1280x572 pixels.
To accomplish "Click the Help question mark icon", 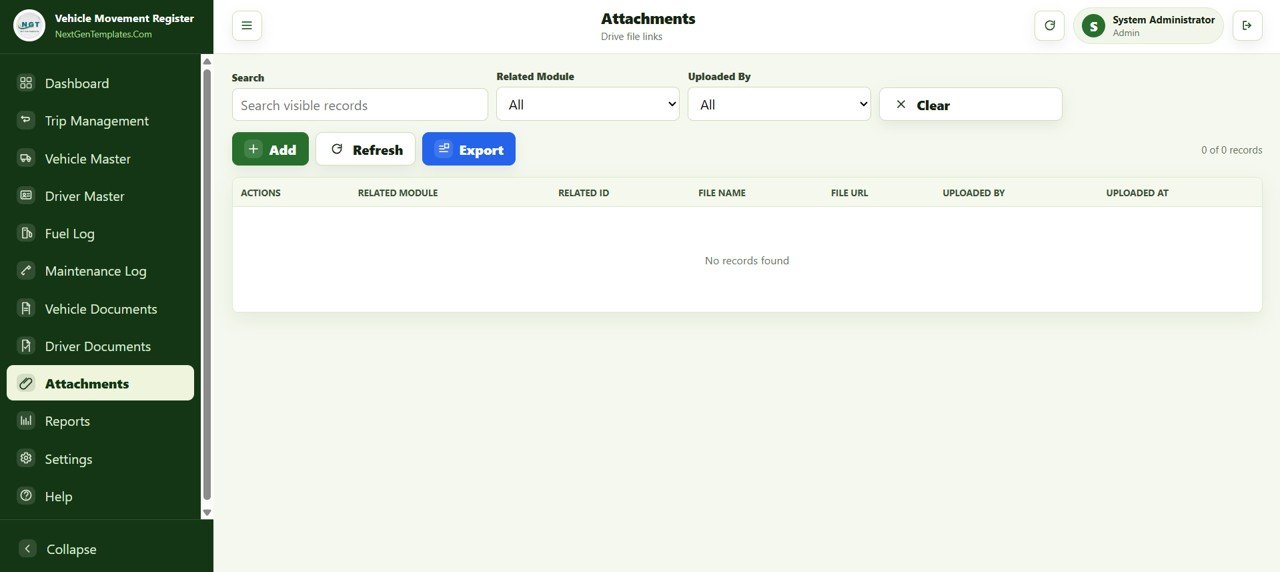I will [26, 496].
